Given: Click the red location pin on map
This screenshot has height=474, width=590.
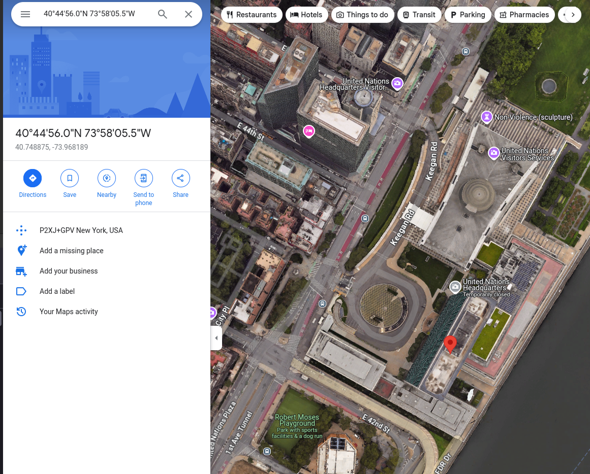Looking at the screenshot, I should coord(450,345).
